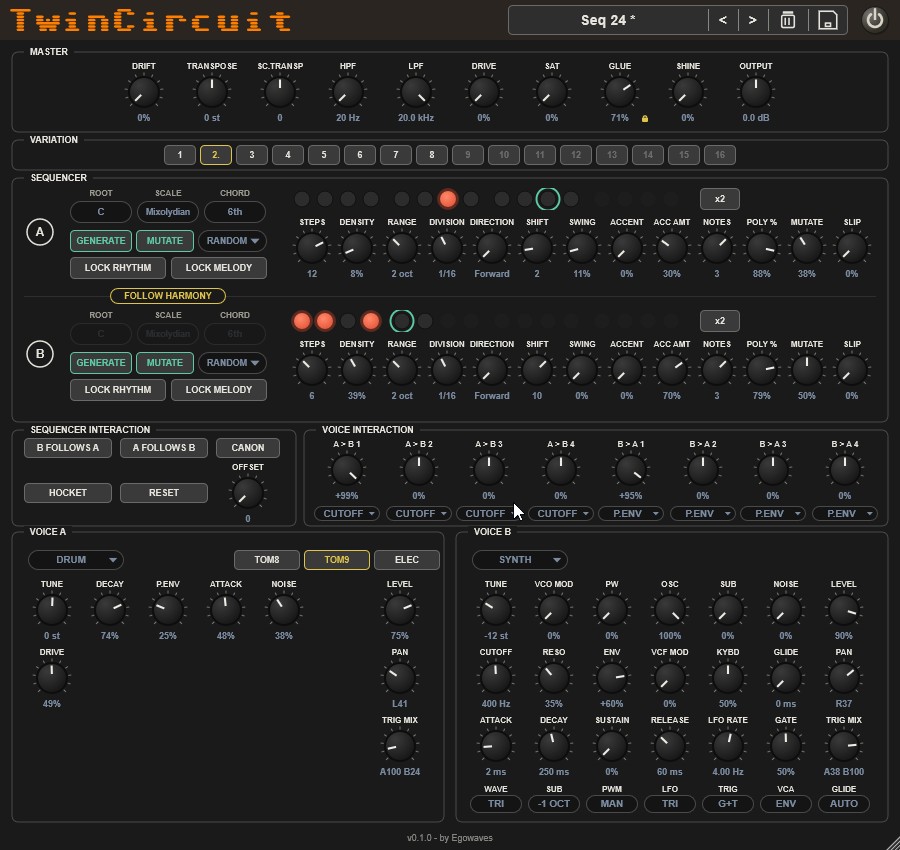900x850 pixels.
Task: Open Sequencer A RANDOM dropdown
Action: 232,241
